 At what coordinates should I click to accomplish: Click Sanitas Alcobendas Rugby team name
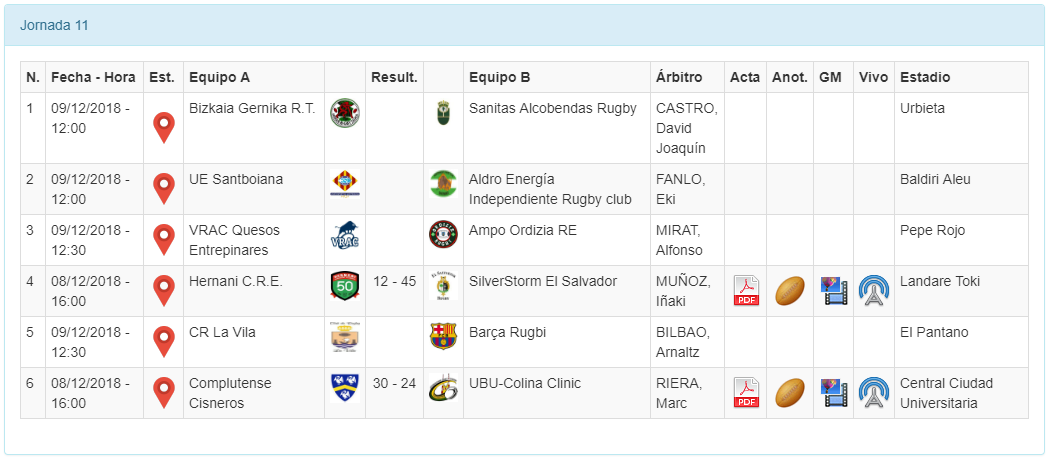click(552, 108)
